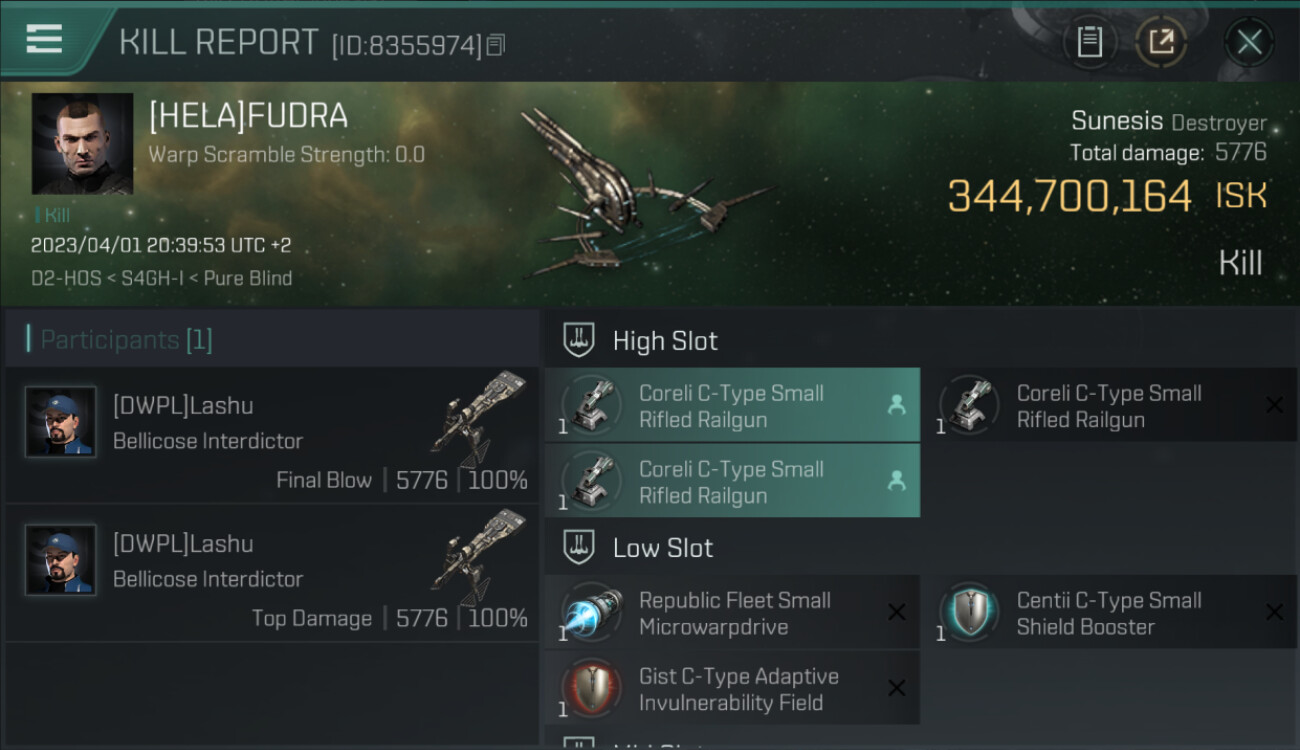The height and width of the screenshot is (750, 1300).
Task: Open Lashu's portrait in Final Blow row
Action: pos(61,422)
